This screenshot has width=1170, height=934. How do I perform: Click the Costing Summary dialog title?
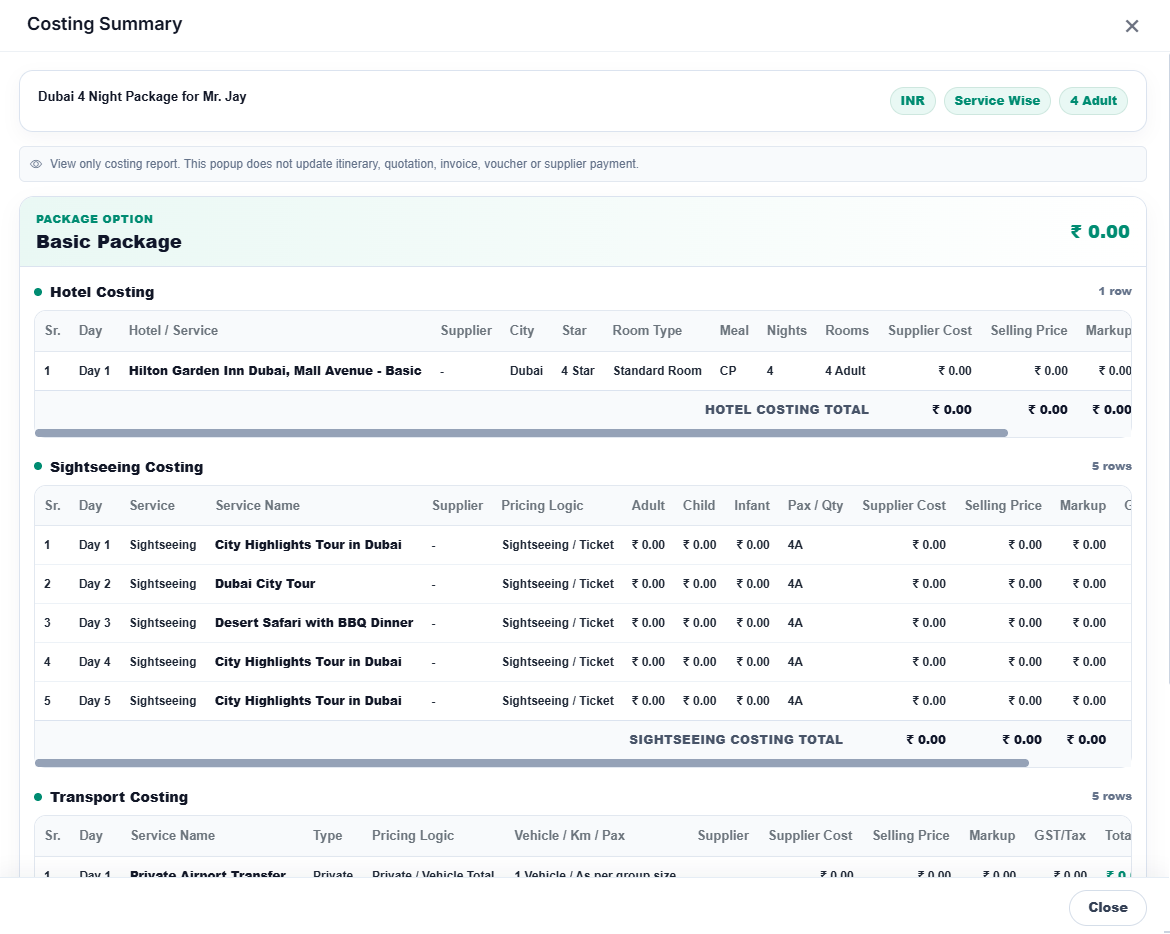[x=104, y=24]
